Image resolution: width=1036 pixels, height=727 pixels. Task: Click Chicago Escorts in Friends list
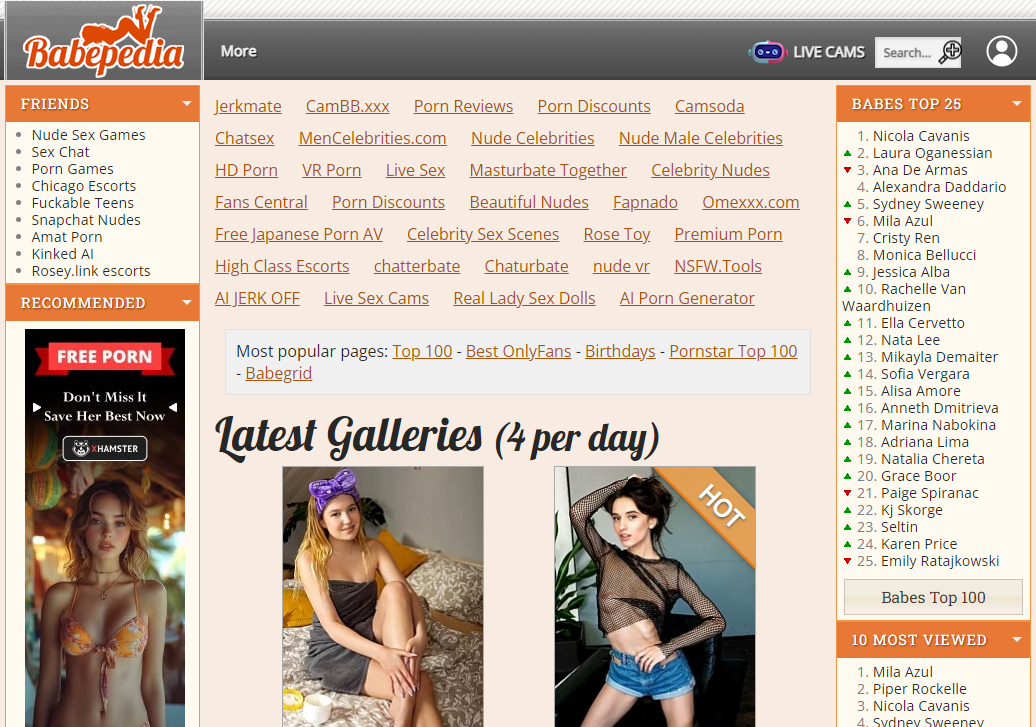(83, 186)
